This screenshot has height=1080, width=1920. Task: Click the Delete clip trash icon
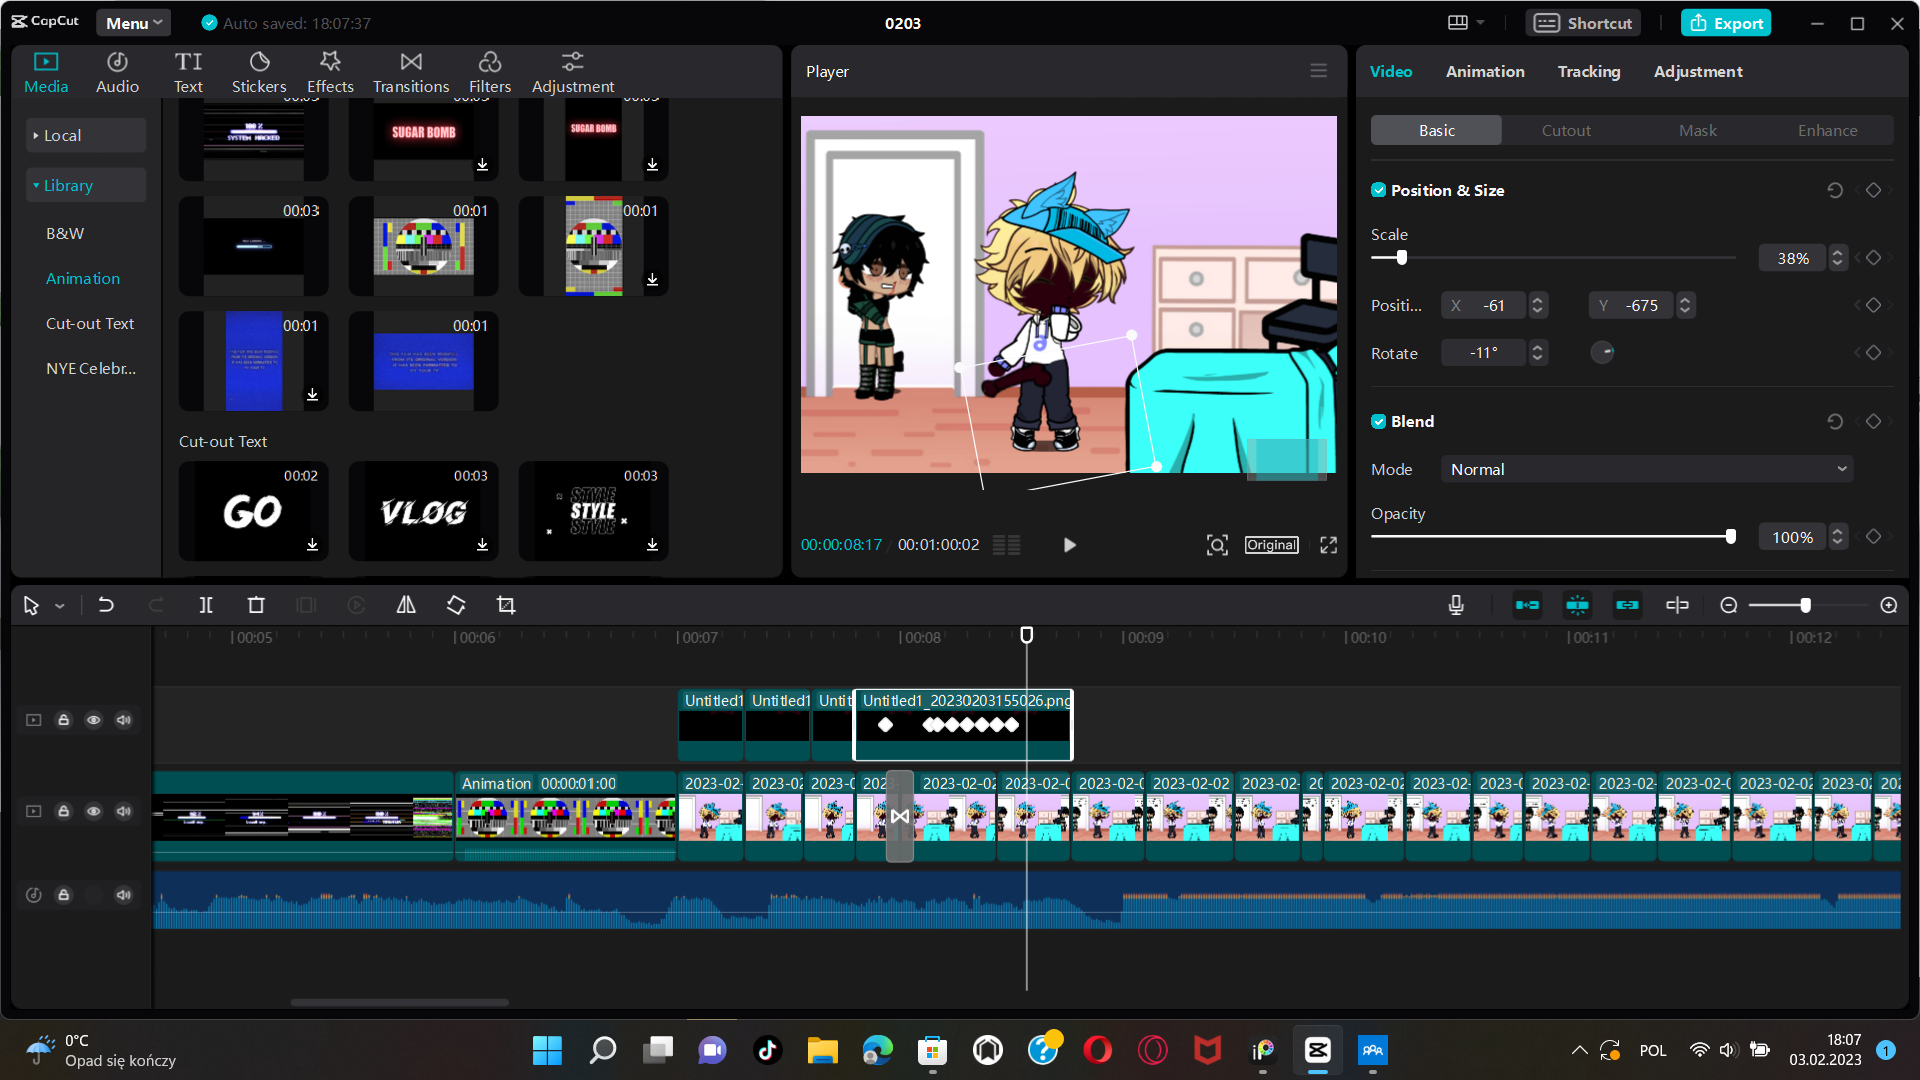pyautogui.click(x=256, y=605)
